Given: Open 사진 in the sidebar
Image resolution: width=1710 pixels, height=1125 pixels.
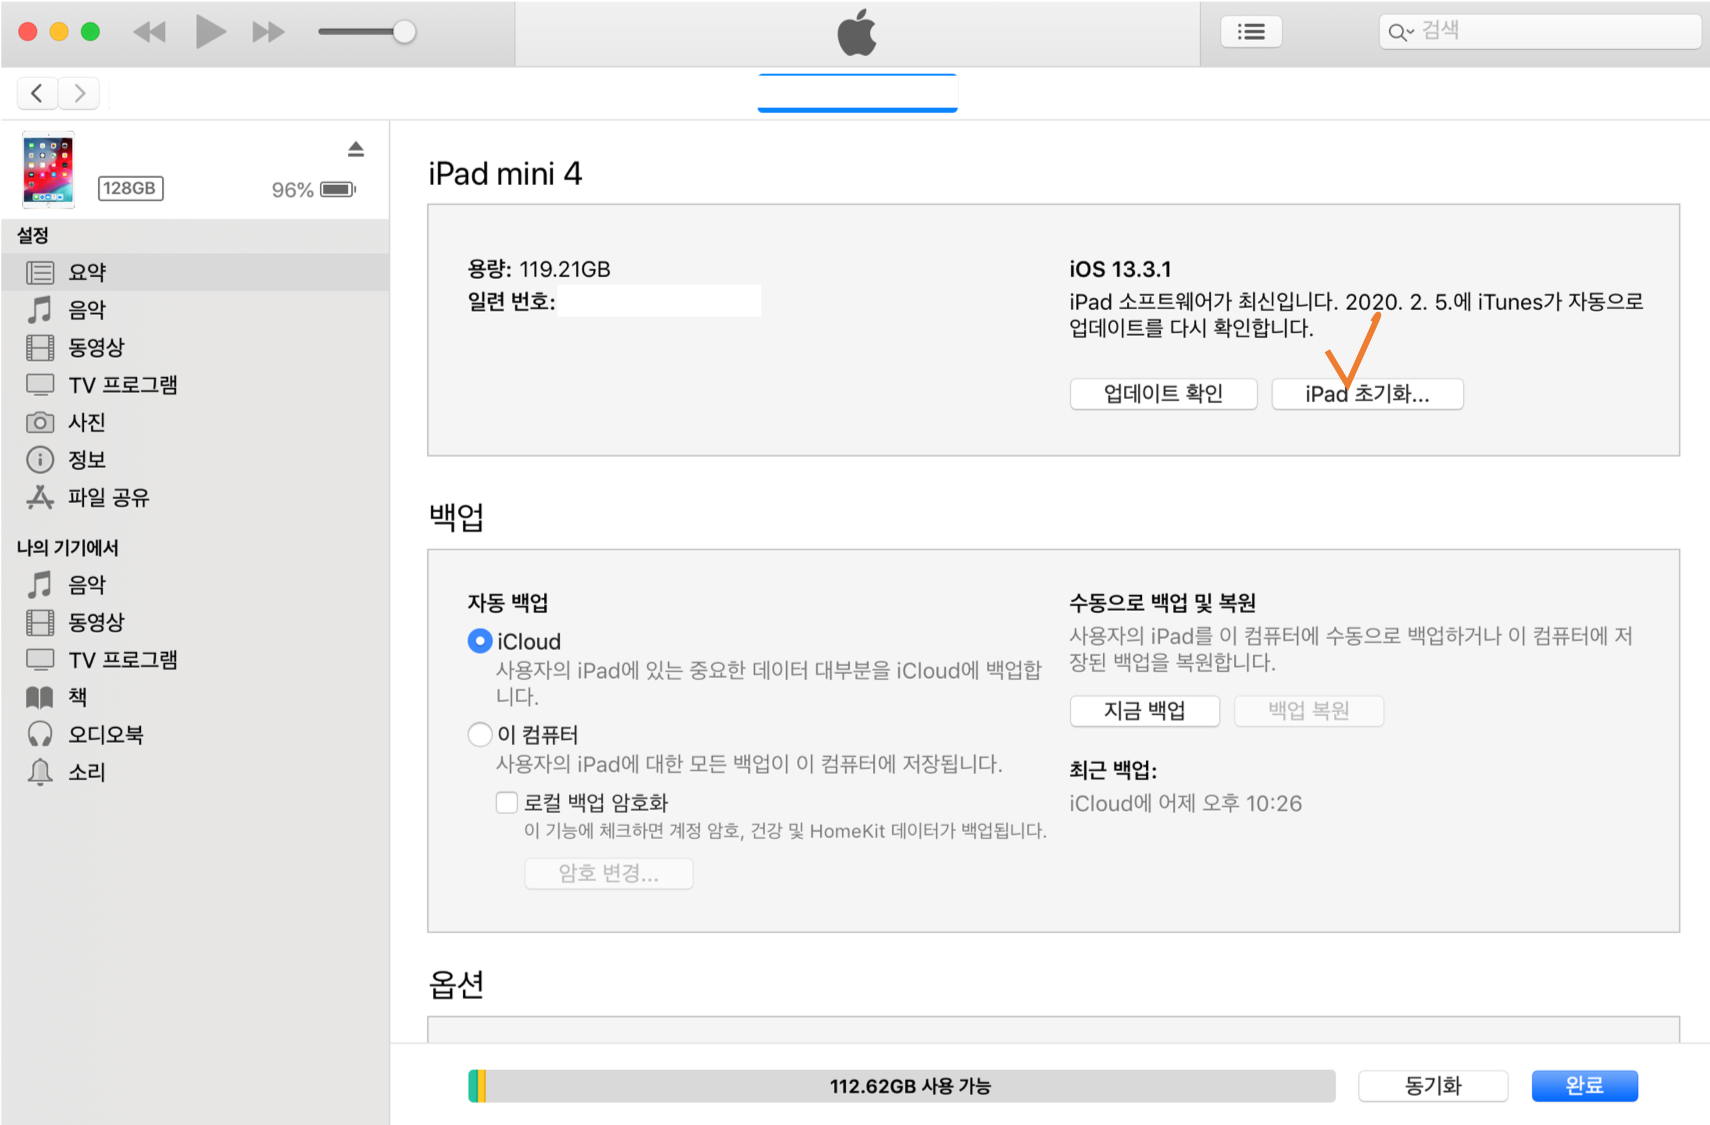Looking at the screenshot, I should [195, 422].
